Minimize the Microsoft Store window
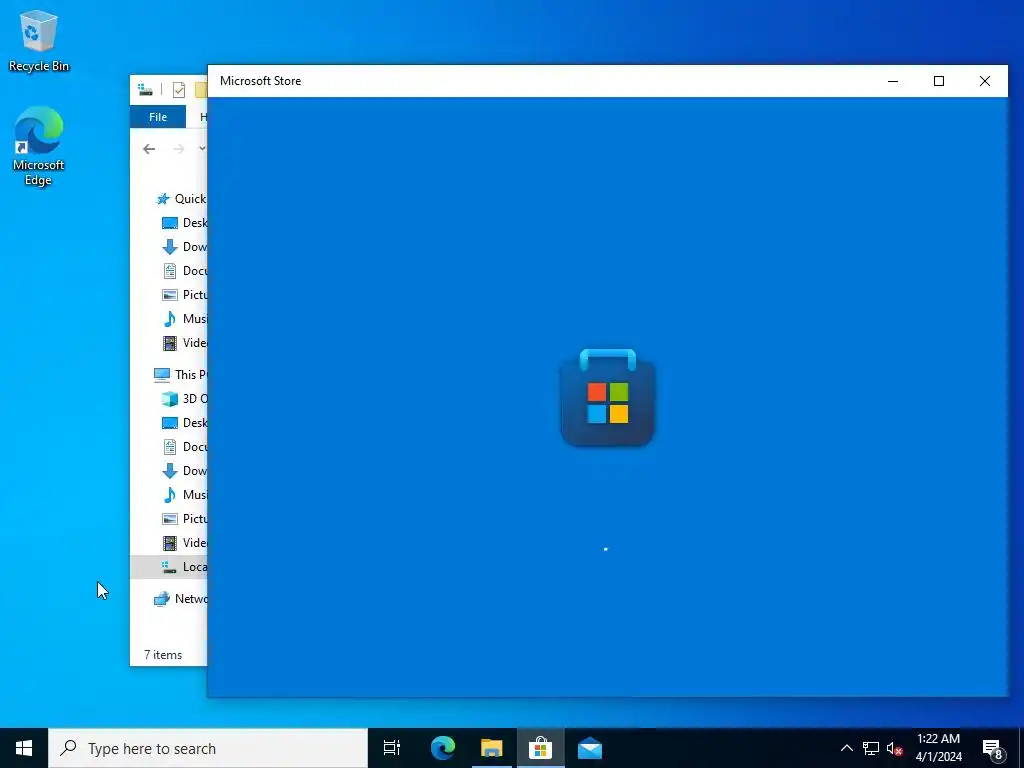The image size is (1024, 768). pos(893,81)
